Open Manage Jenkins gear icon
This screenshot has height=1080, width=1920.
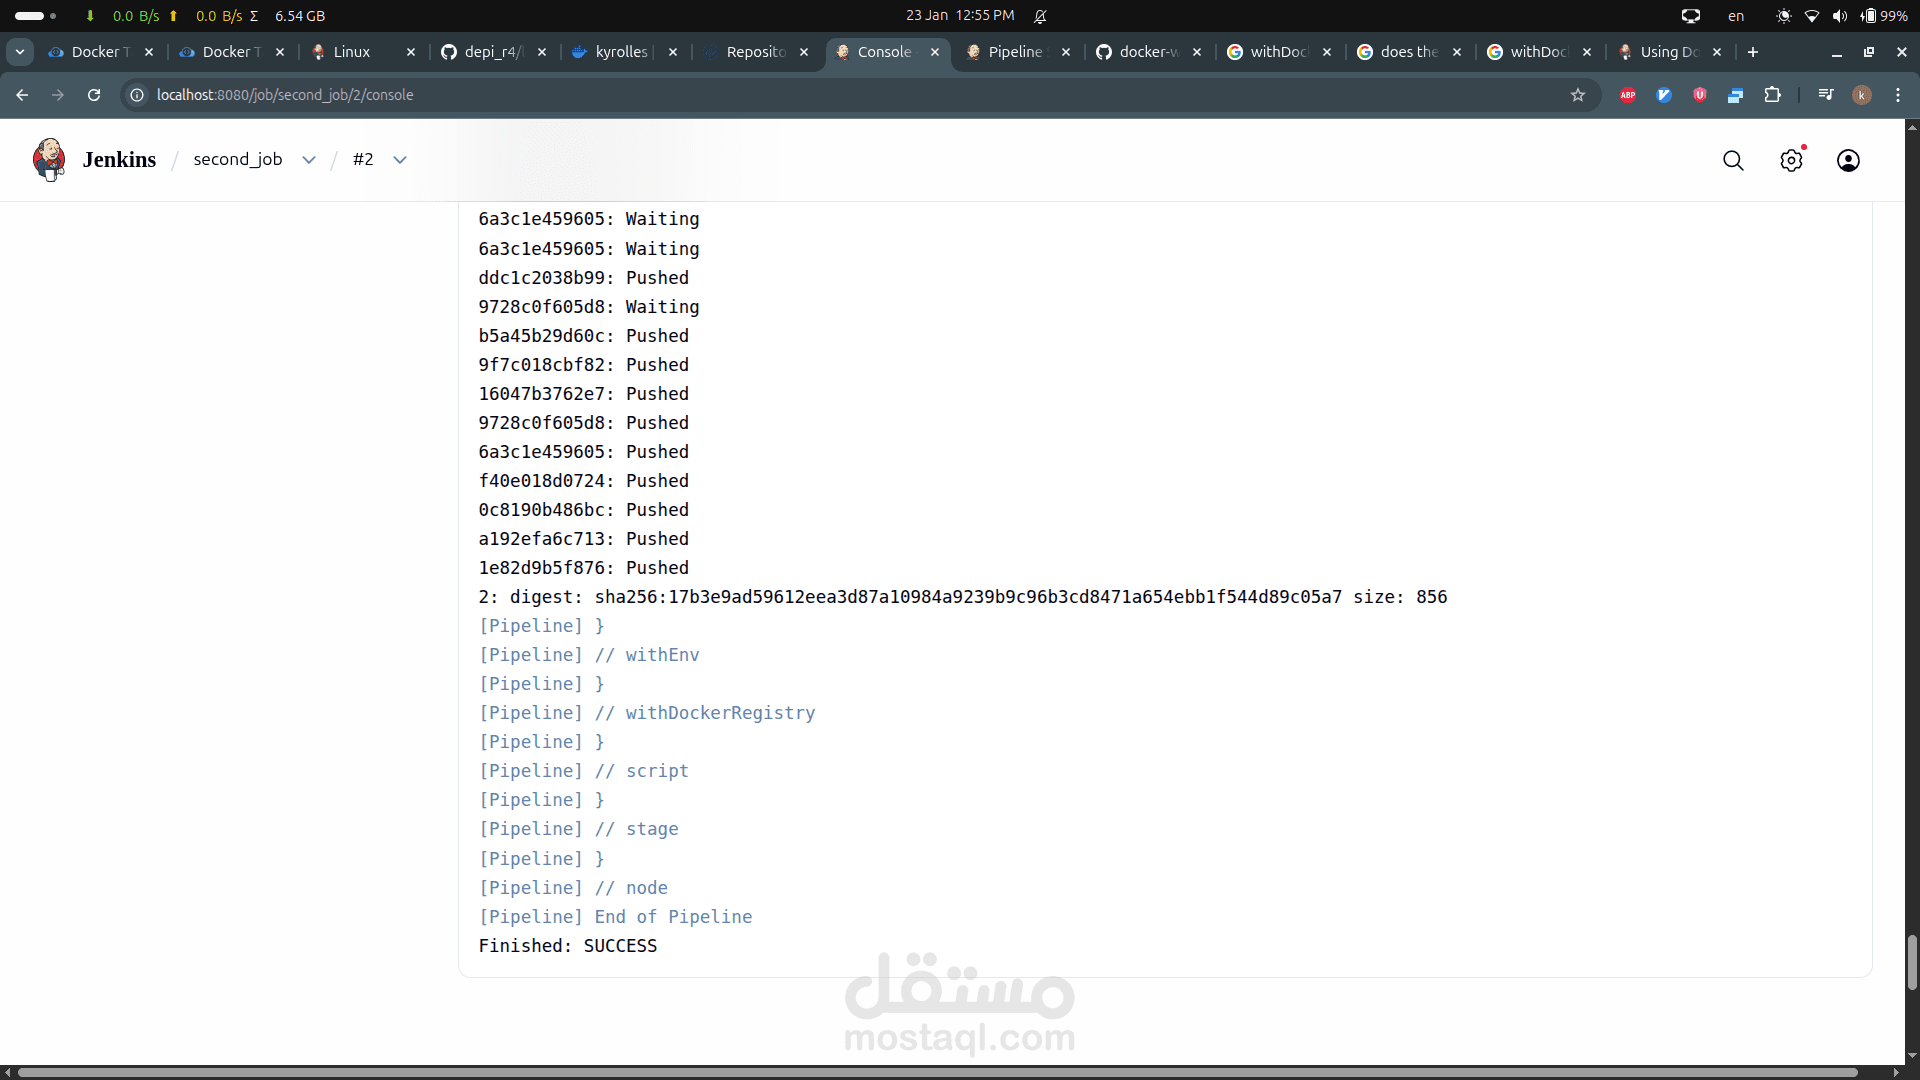click(1791, 160)
